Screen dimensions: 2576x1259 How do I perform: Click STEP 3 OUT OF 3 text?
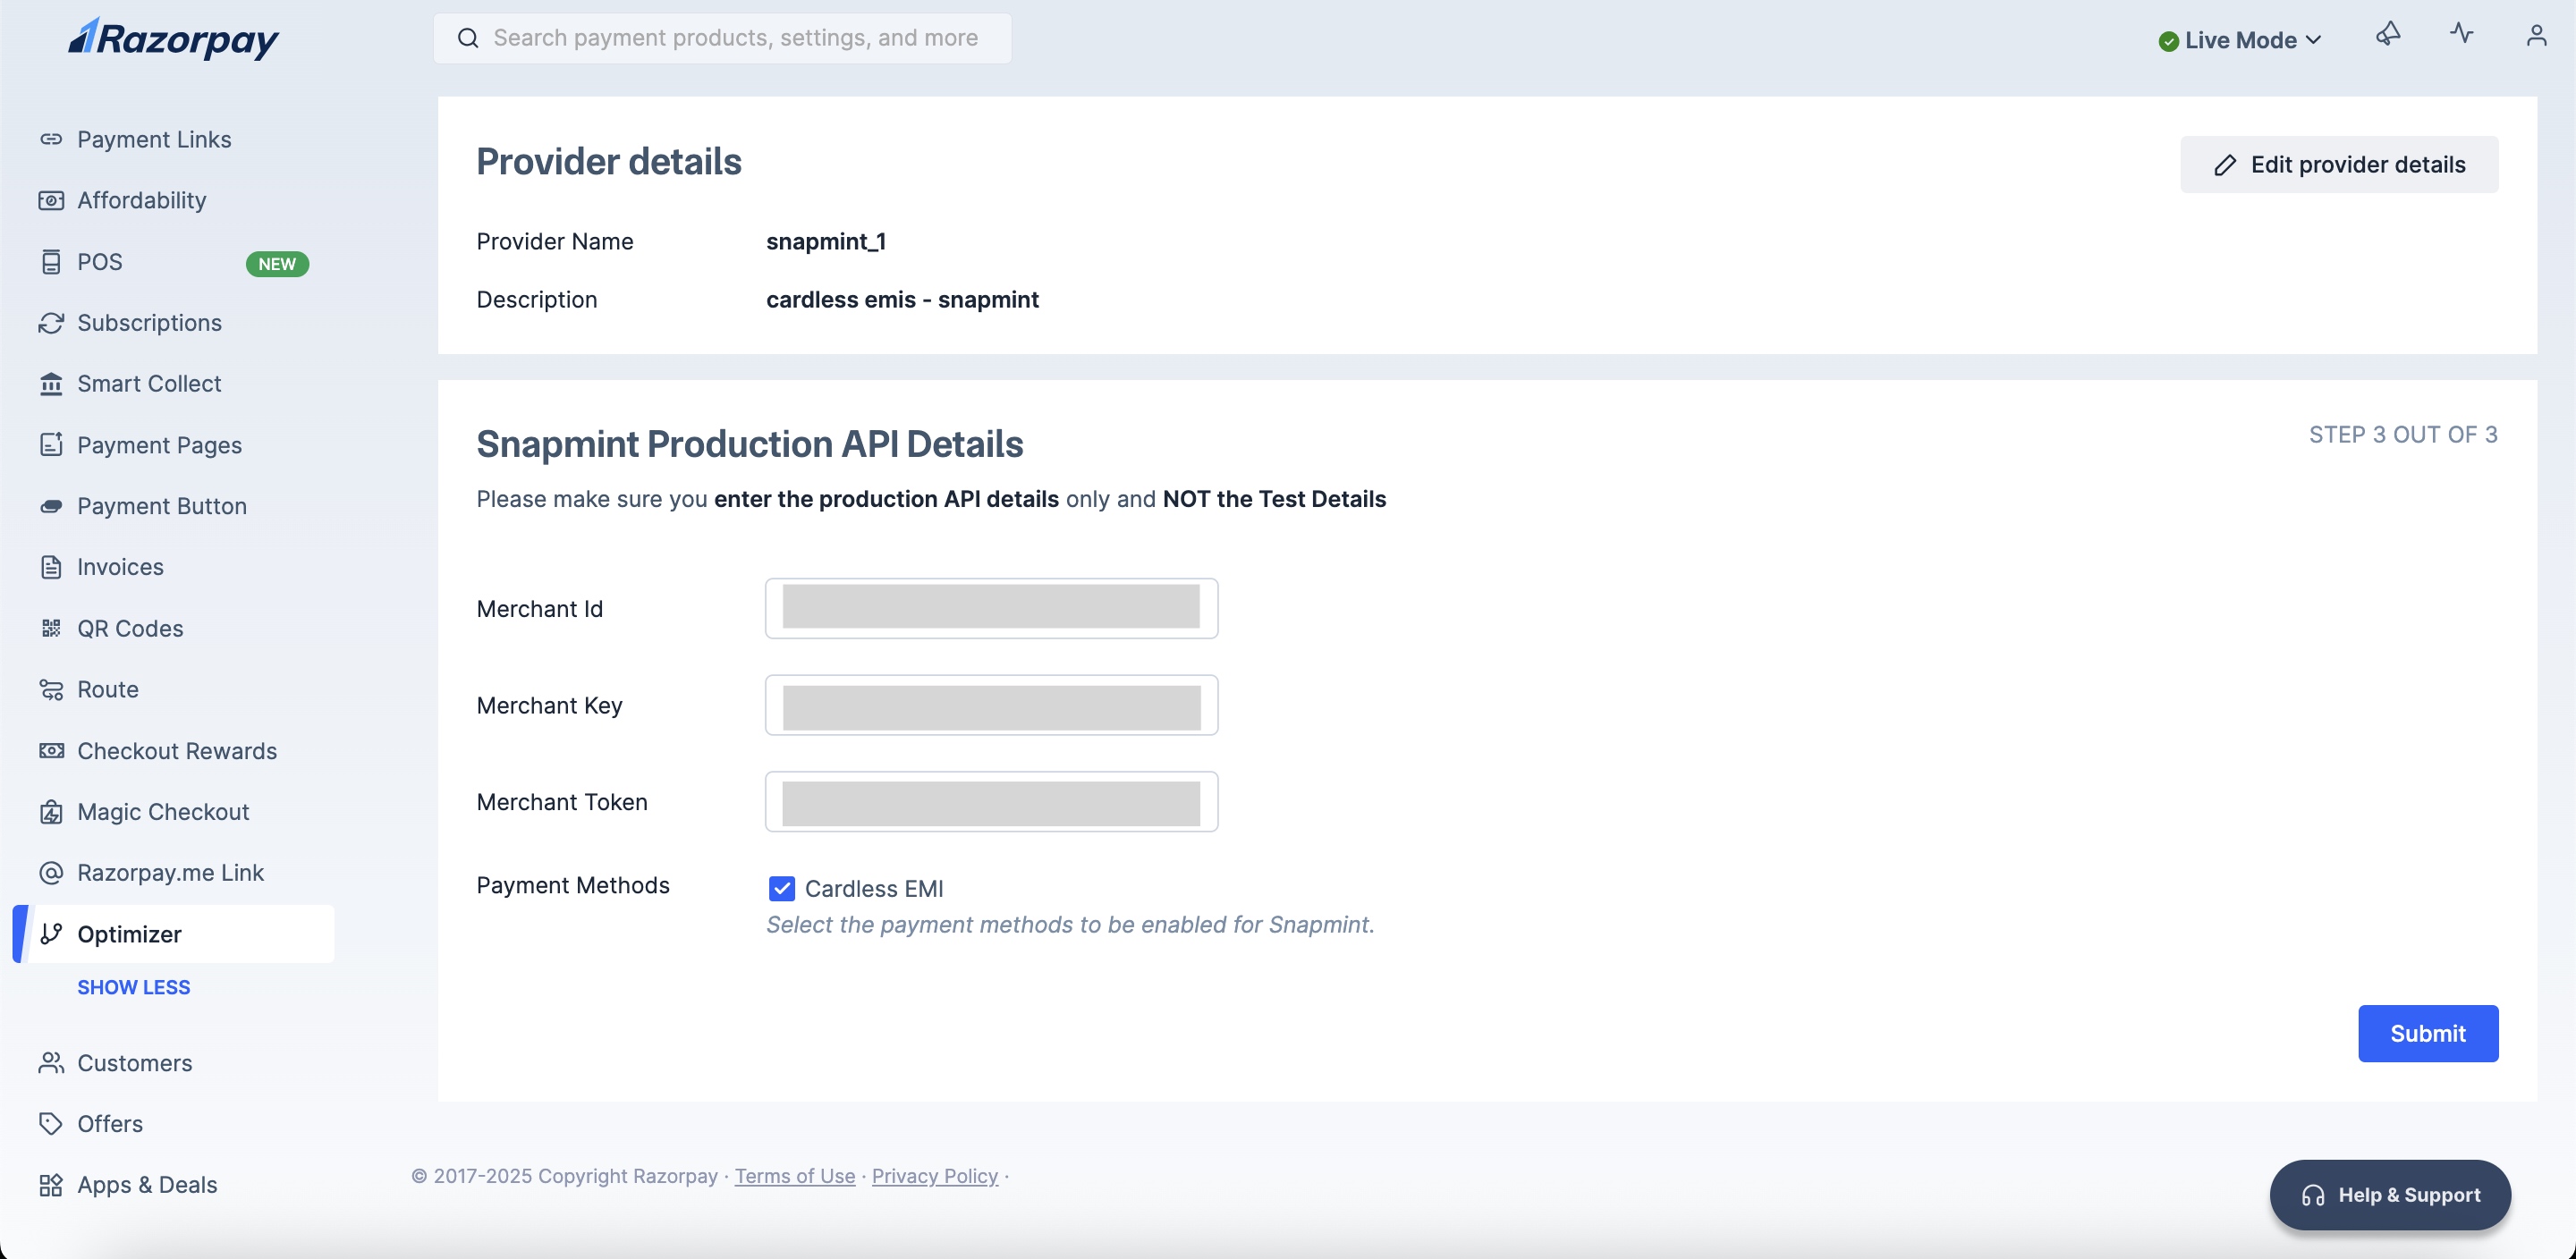tap(2403, 435)
